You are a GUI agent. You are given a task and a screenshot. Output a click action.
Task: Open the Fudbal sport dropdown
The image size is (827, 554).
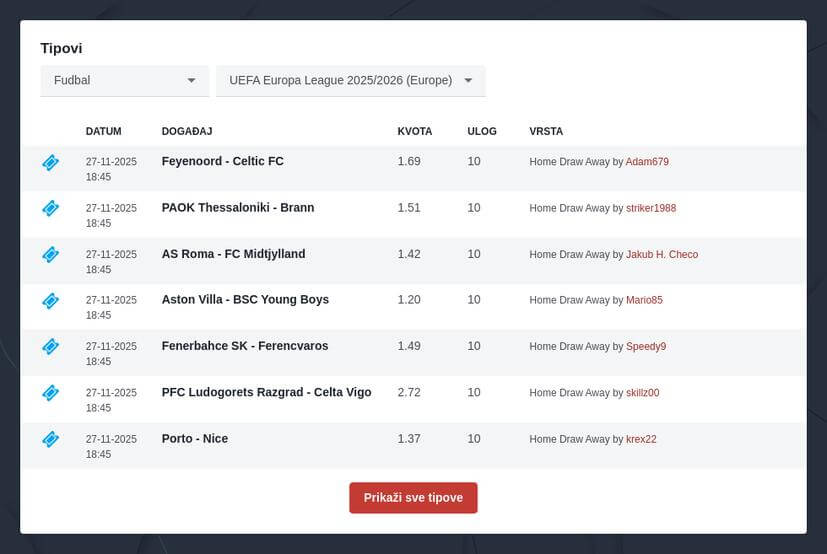coord(124,80)
